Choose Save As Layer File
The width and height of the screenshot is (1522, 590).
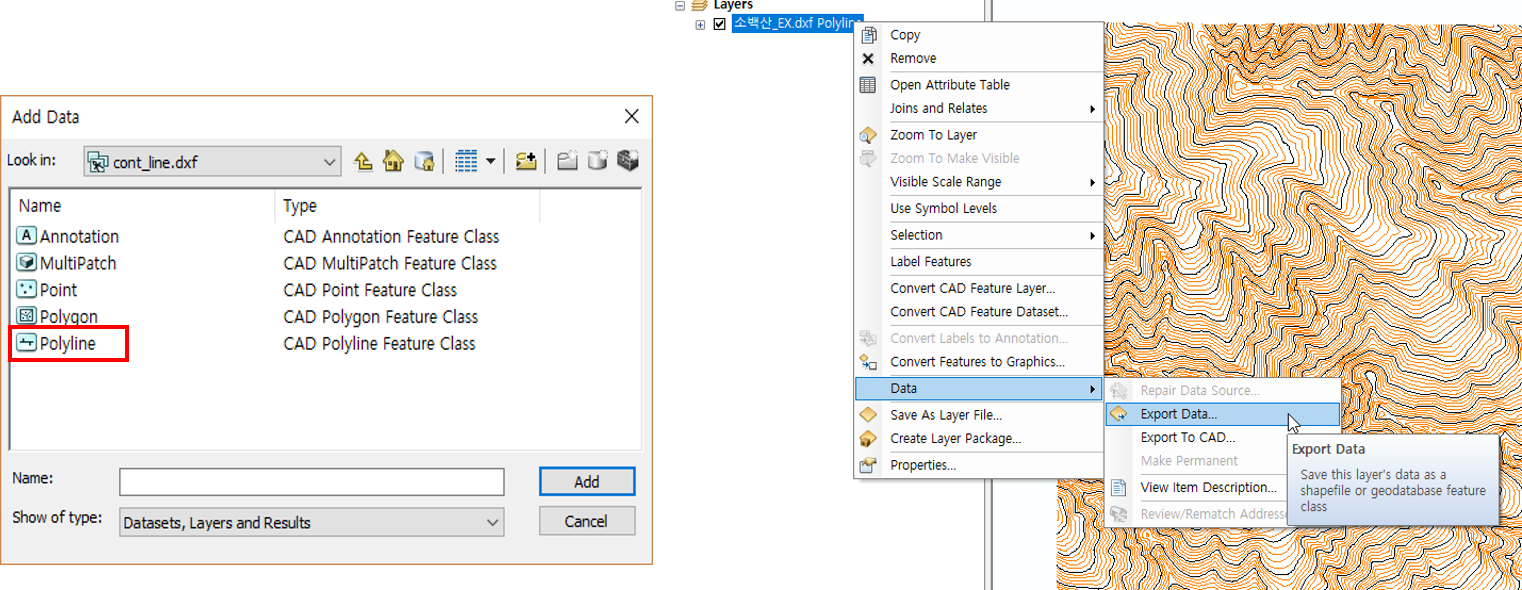(978, 415)
